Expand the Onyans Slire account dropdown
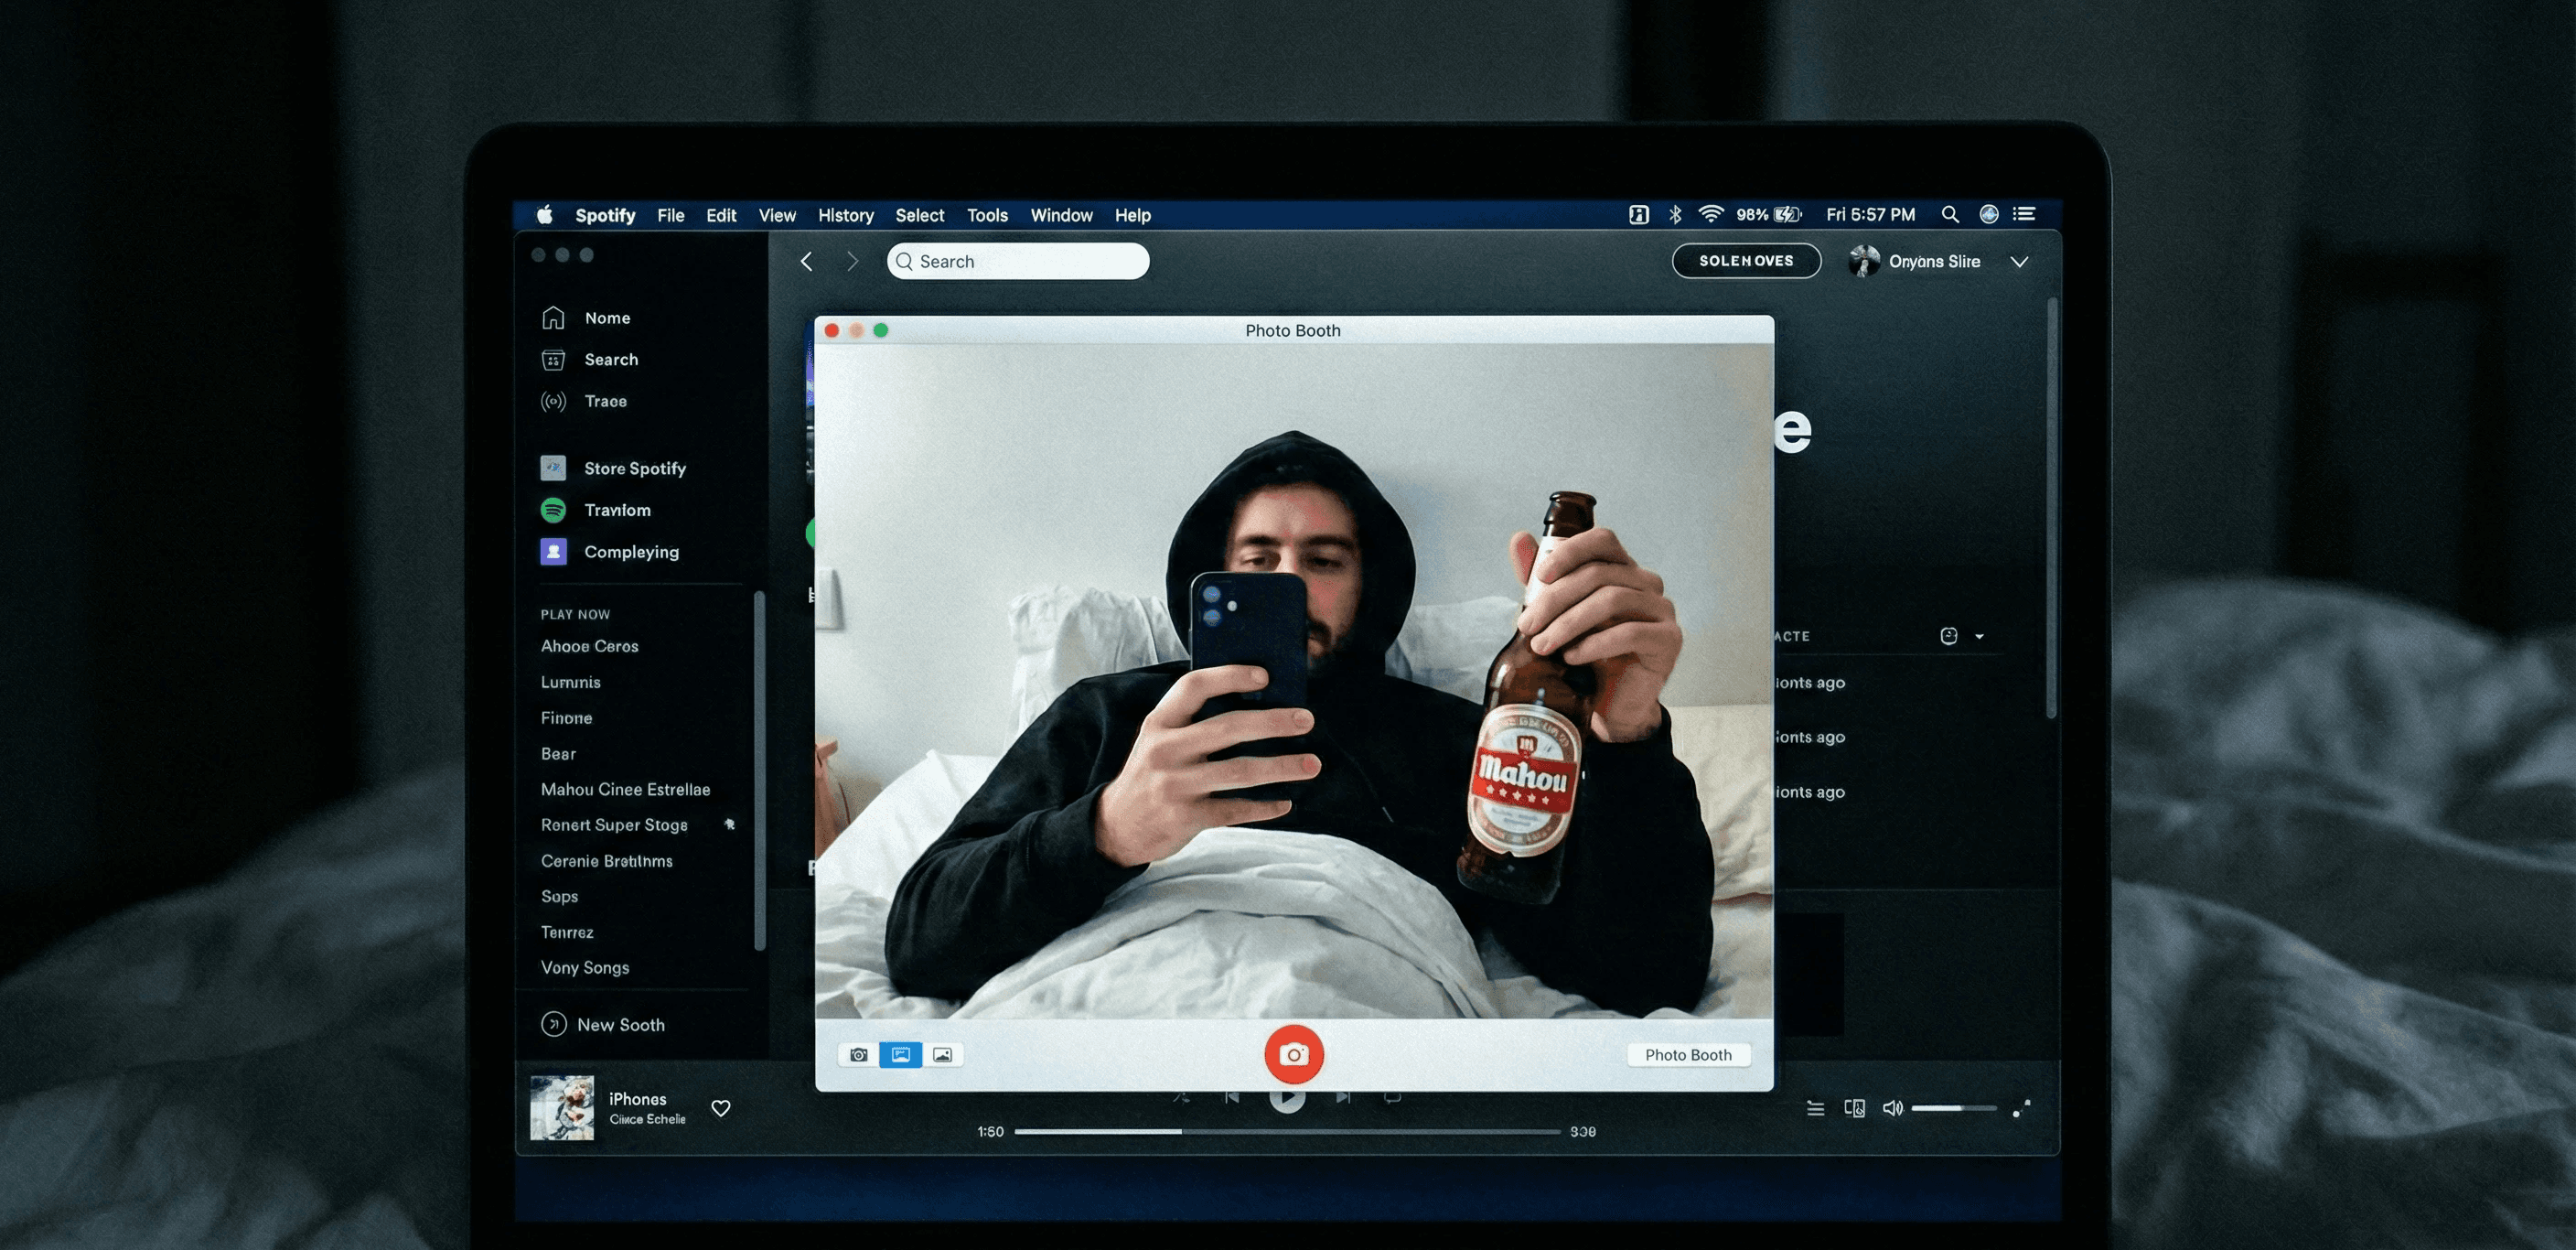This screenshot has height=1250, width=2576. 2019,262
